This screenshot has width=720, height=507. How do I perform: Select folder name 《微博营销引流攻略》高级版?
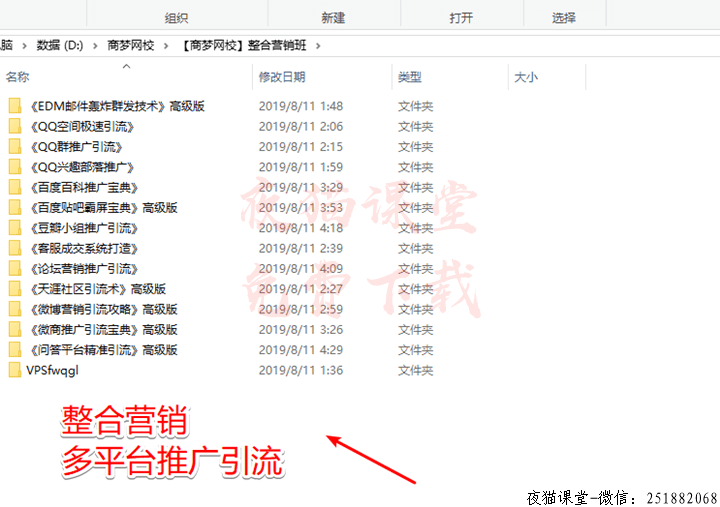pos(103,309)
